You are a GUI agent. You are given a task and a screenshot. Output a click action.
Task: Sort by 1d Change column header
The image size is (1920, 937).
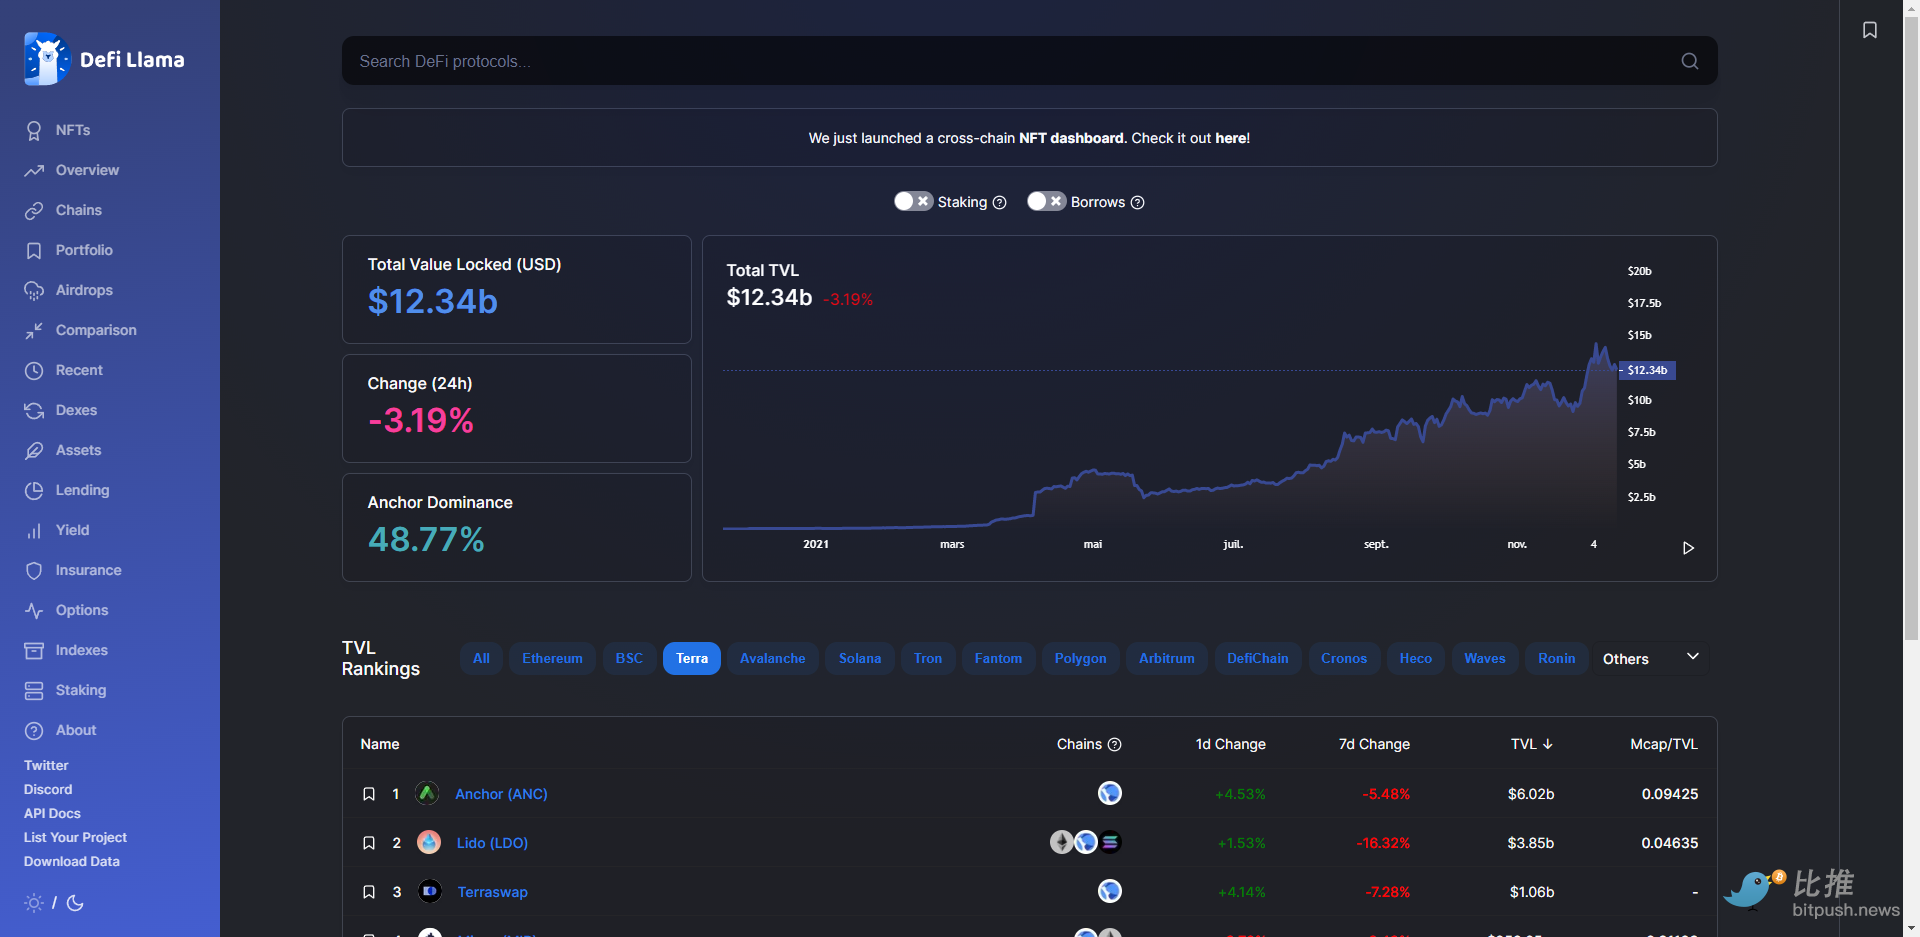point(1231,744)
